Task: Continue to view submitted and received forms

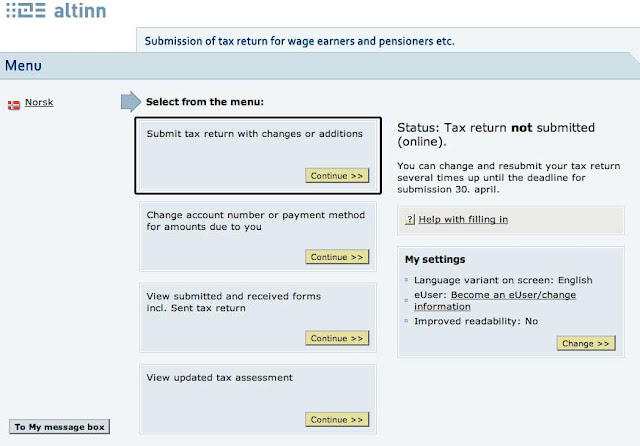Action: pyautogui.click(x=336, y=338)
